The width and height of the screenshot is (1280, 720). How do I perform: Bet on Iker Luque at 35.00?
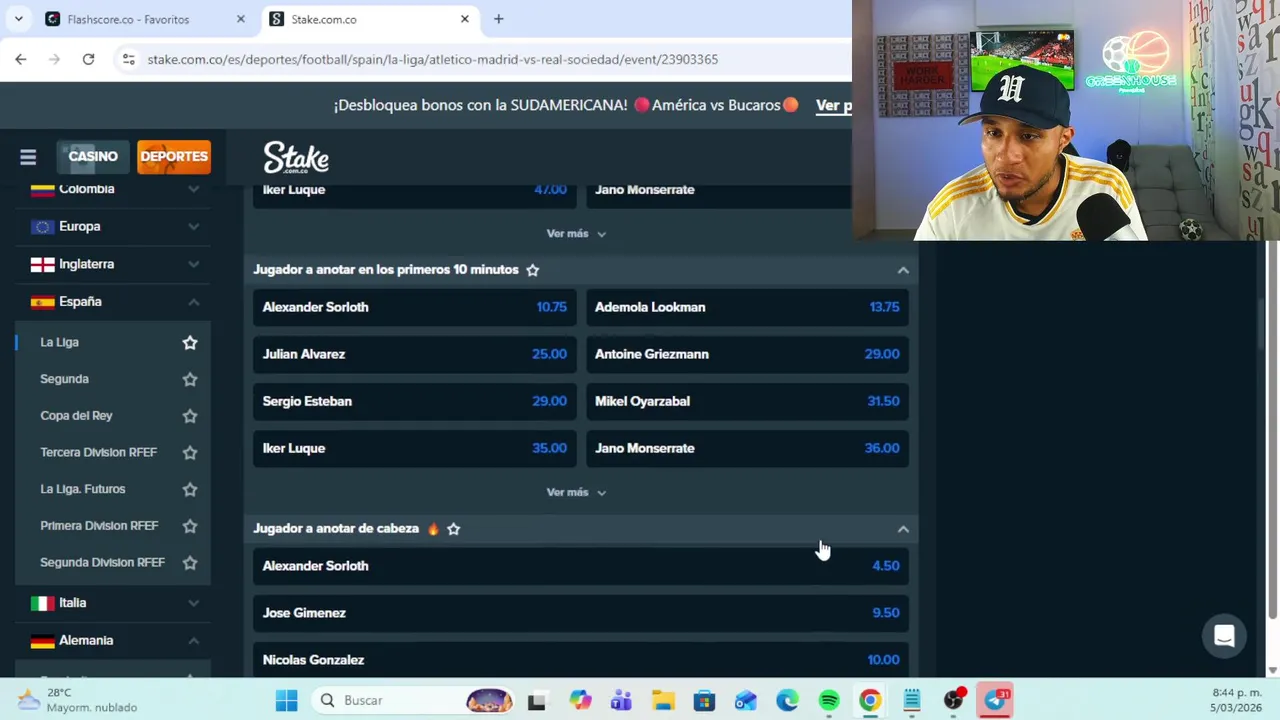tap(414, 448)
